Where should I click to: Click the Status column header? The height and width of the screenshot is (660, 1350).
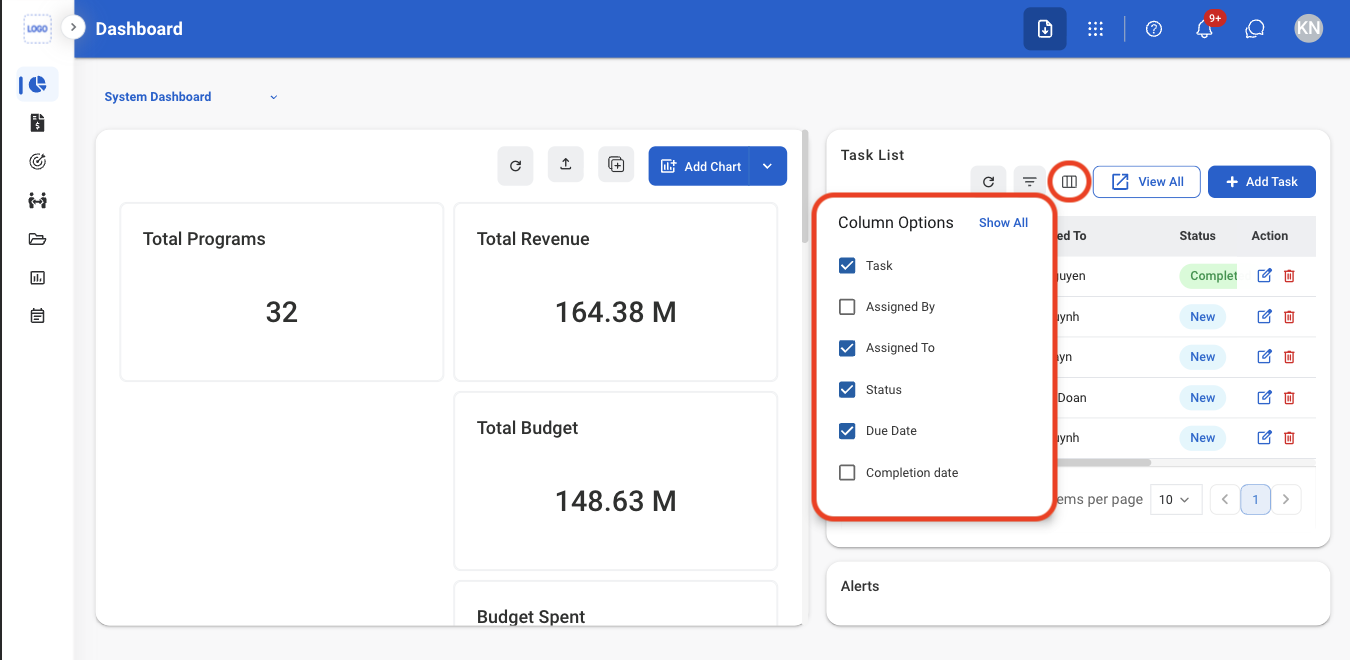click(x=1197, y=236)
